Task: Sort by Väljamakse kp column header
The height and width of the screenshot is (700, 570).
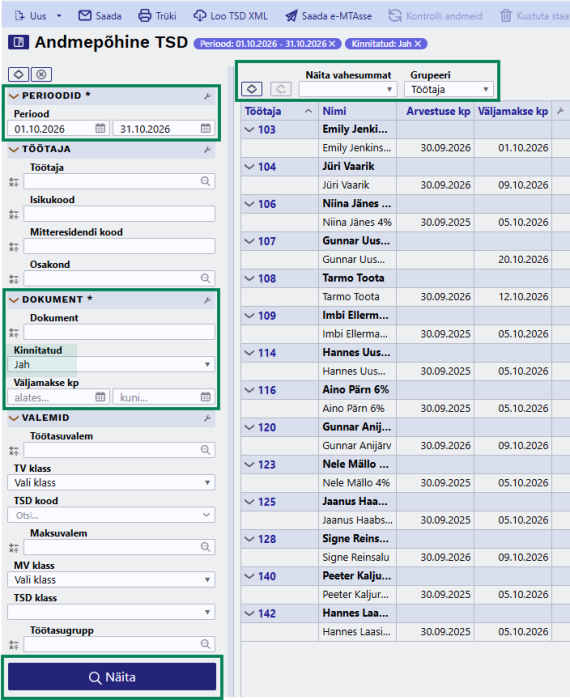Action: pyautogui.click(x=513, y=111)
